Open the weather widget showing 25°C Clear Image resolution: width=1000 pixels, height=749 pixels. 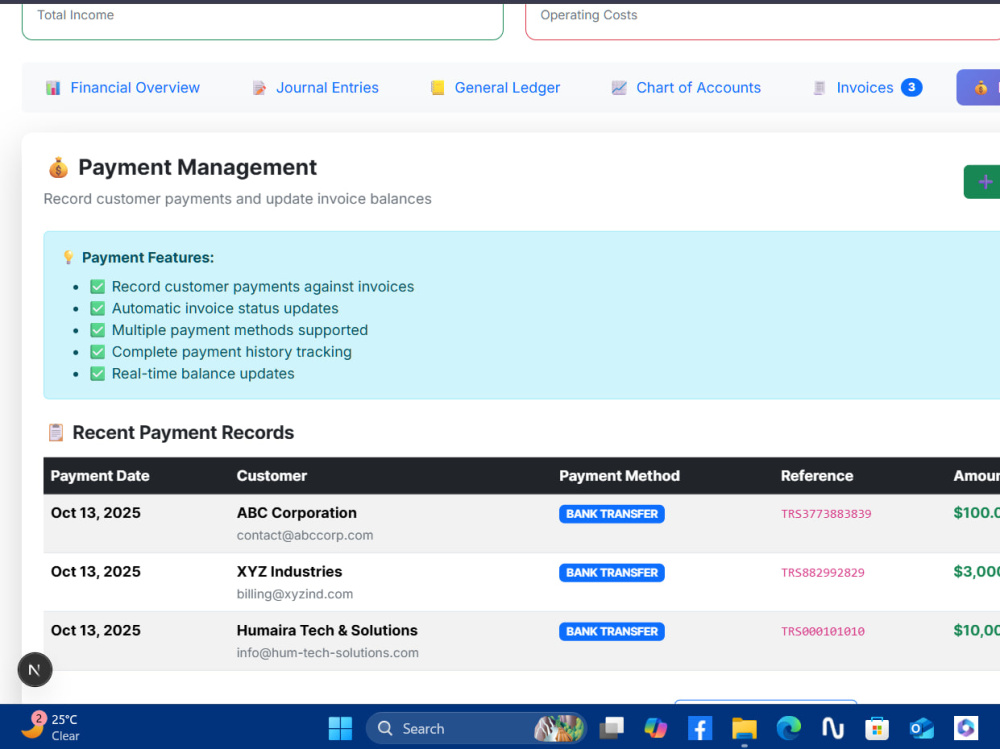pos(50,727)
